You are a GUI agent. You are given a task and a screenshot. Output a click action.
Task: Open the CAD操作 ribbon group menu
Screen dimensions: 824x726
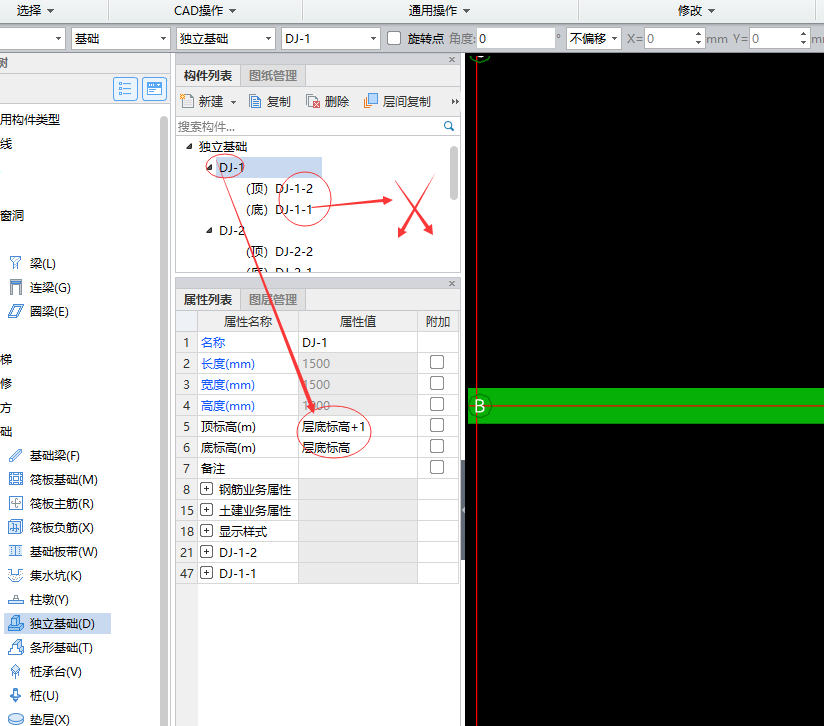[x=205, y=11]
